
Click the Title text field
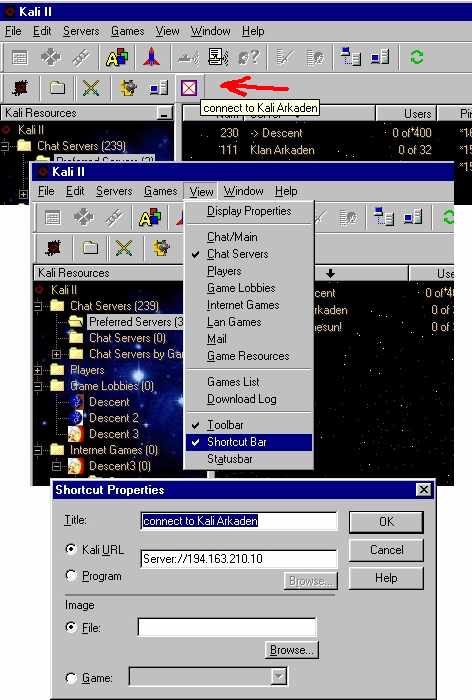point(238,521)
